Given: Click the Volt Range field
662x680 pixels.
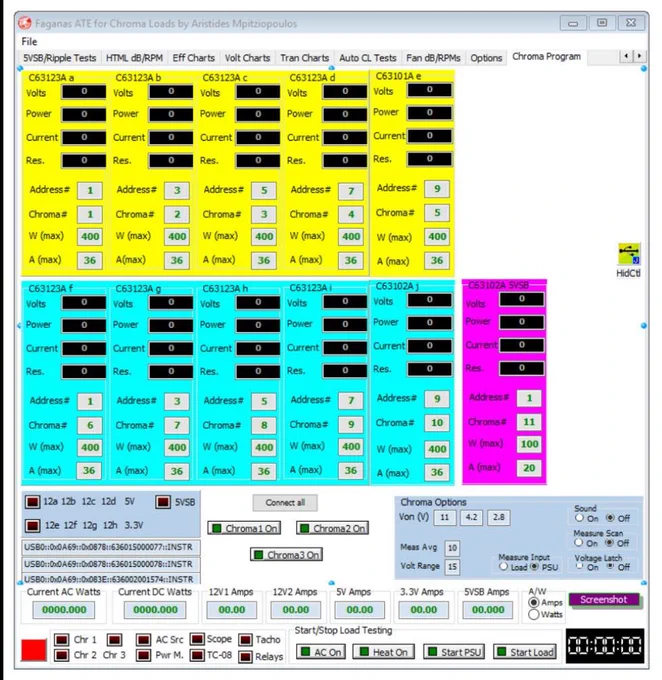Looking at the screenshot, I should pyautogui.click(x=452, y=567).
